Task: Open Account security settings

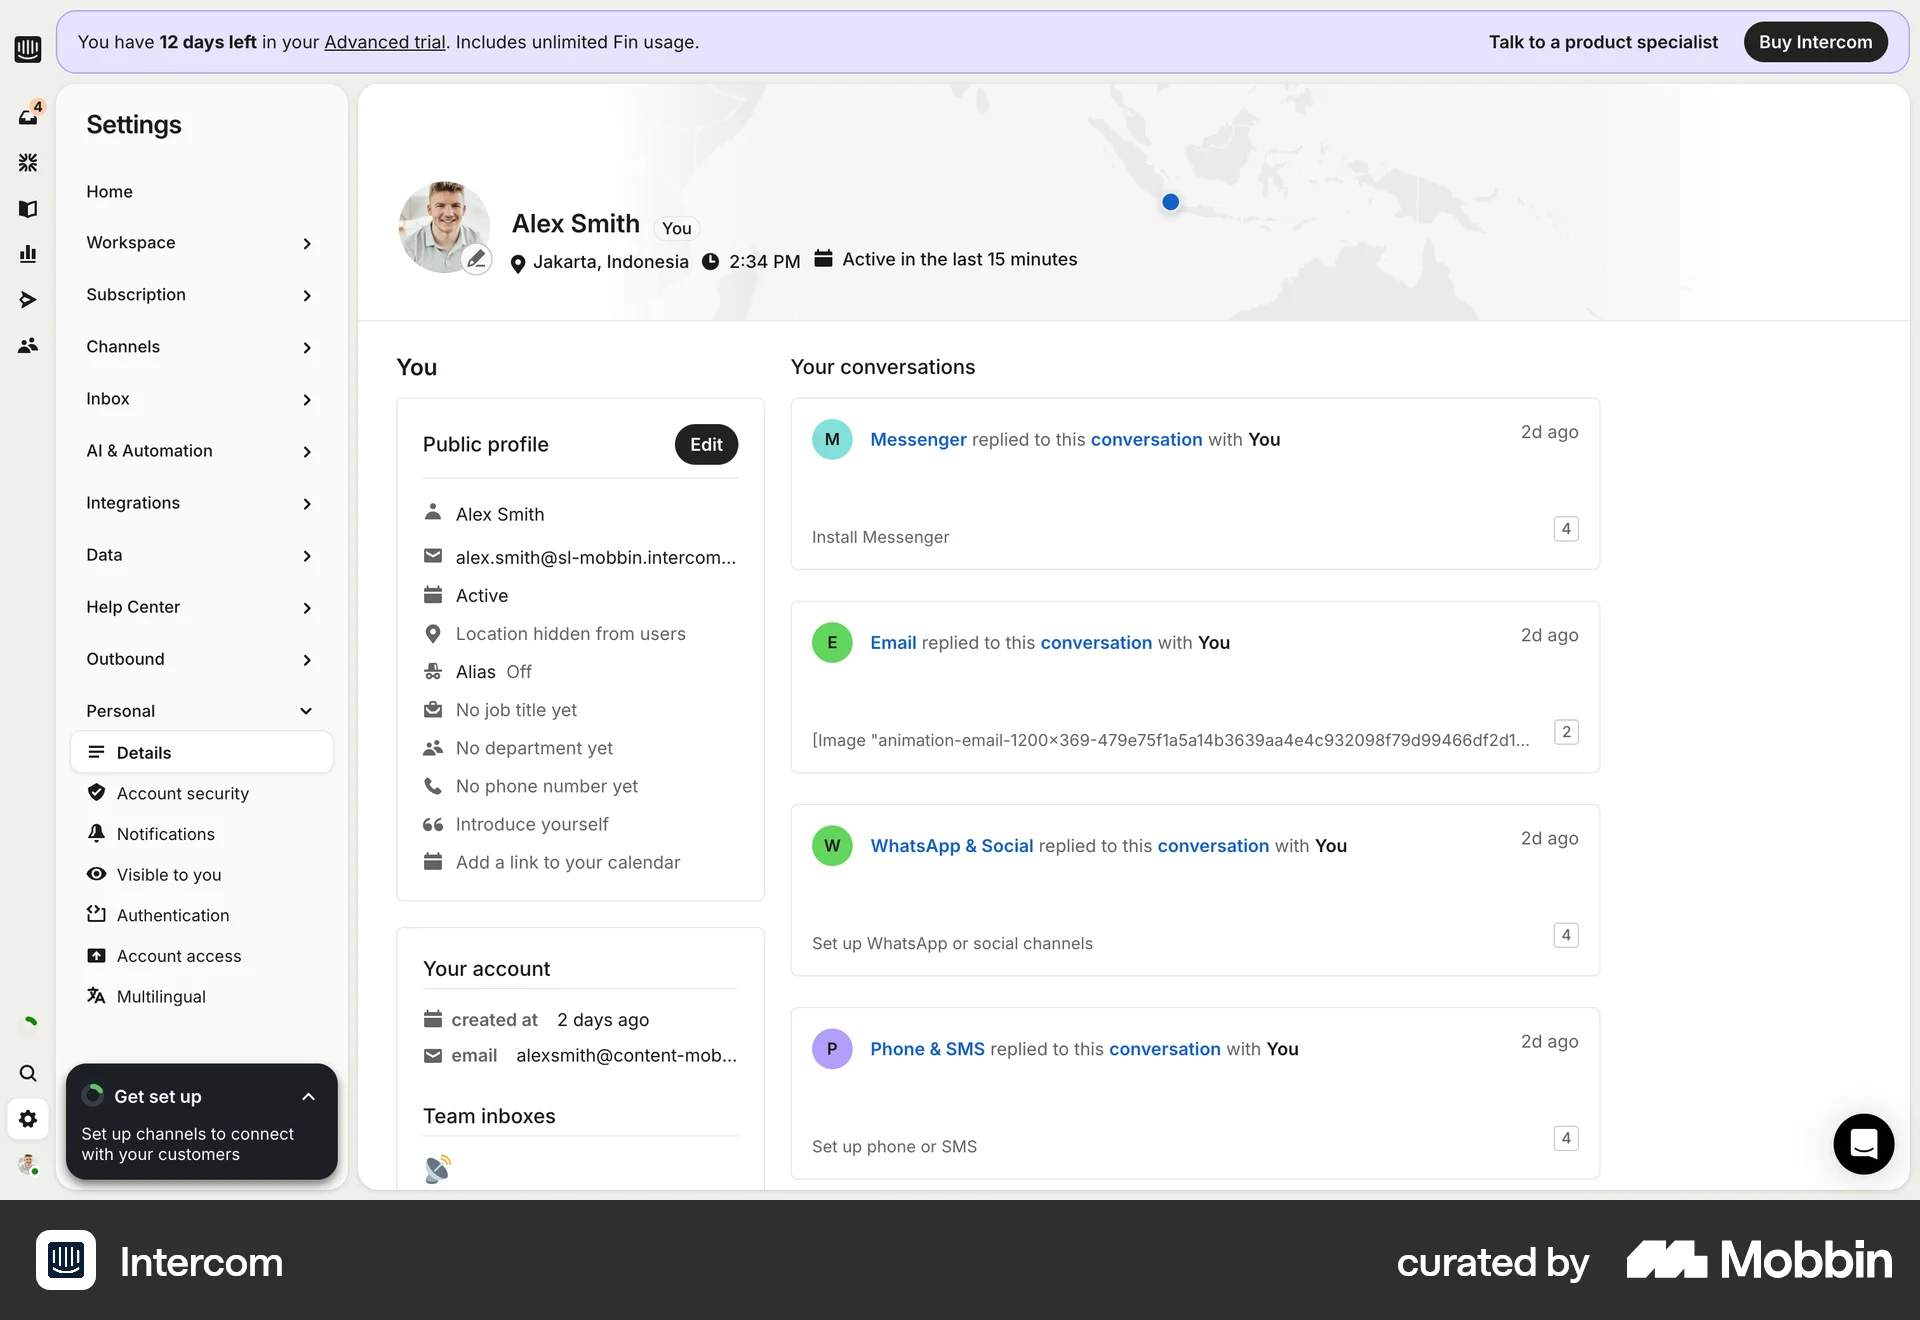Action: [x=181, y=793]
